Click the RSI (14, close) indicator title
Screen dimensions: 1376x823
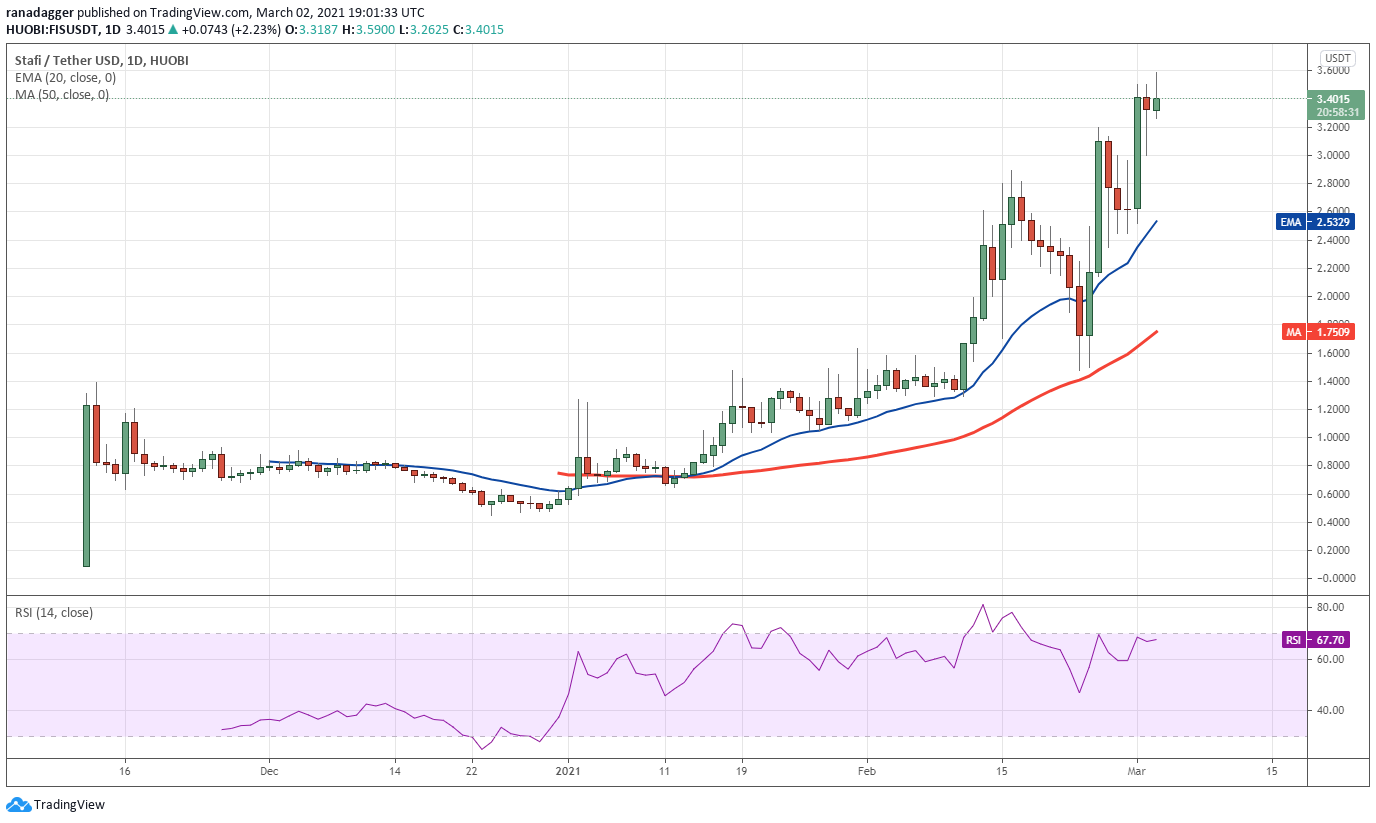(53, 612)
